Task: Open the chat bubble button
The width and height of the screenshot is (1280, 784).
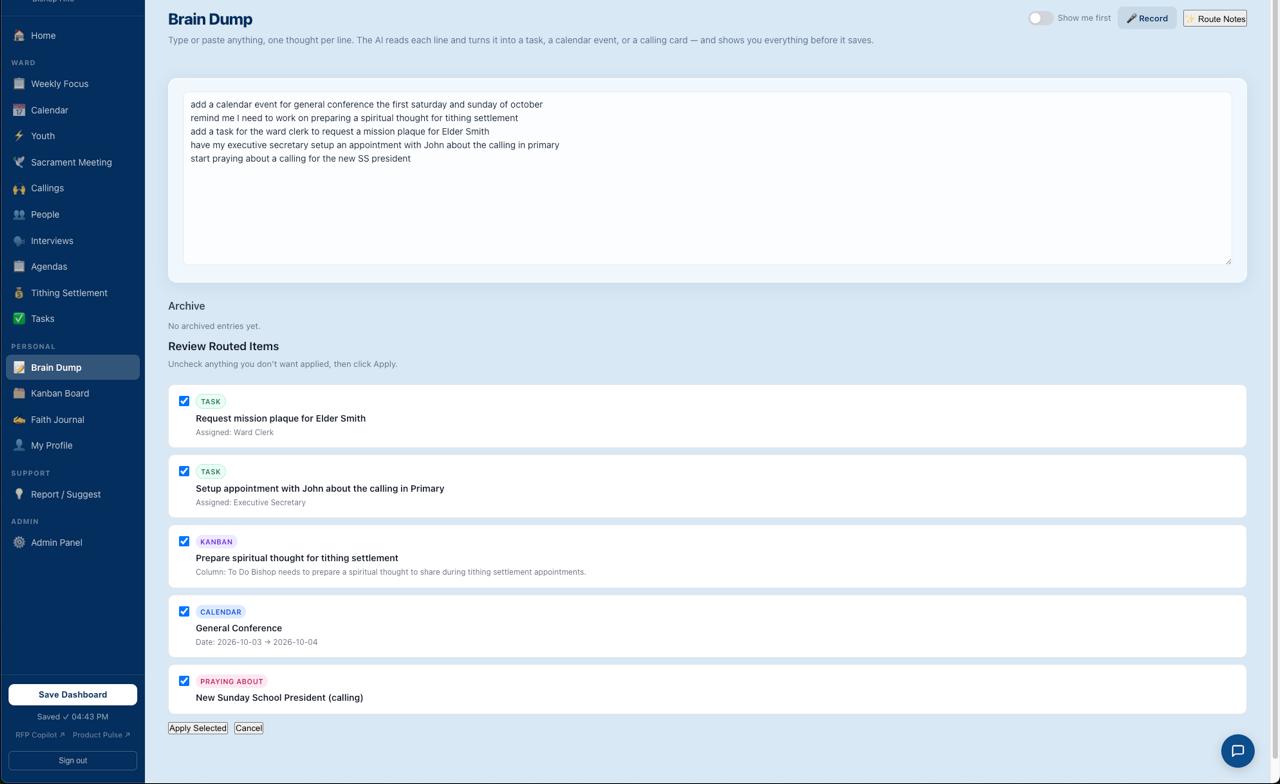Action: (1238, 751)
